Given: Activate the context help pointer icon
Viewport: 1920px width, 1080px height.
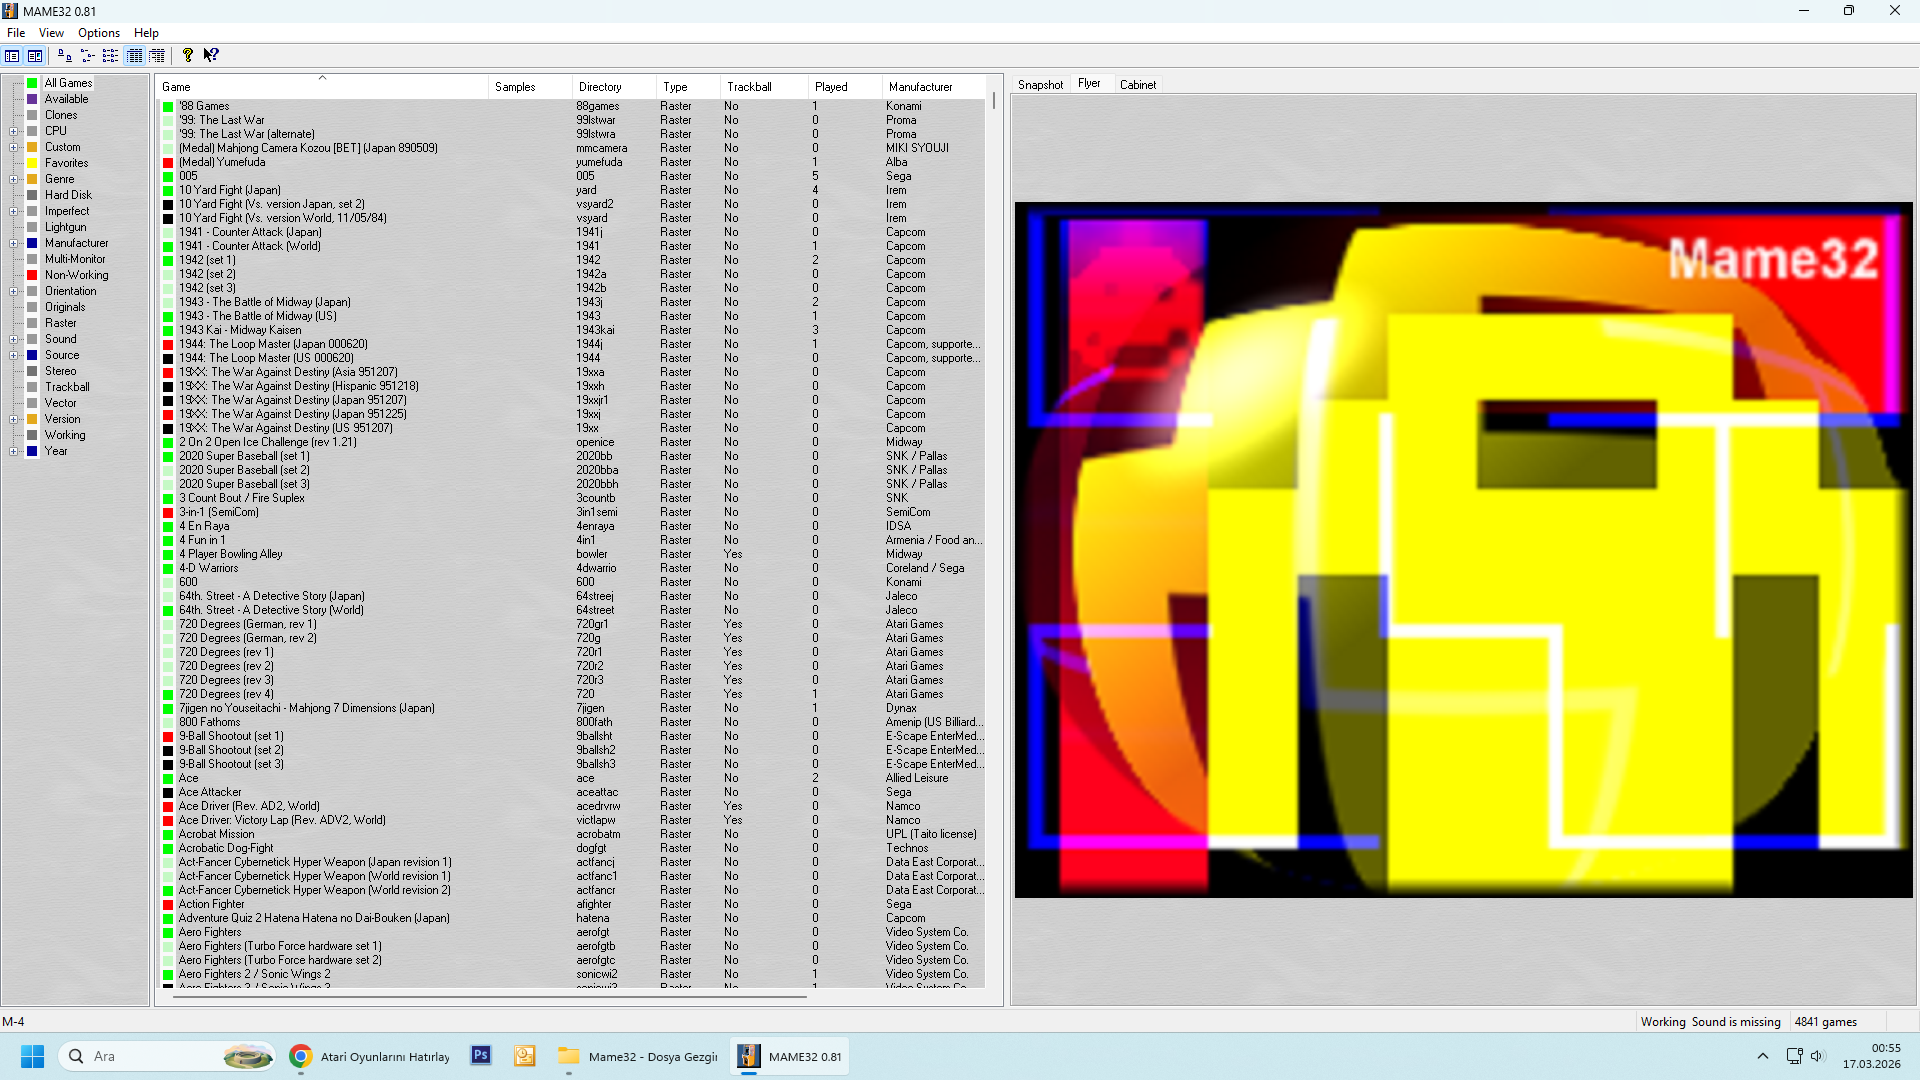Looking at the screenshot, I should 211,55.
